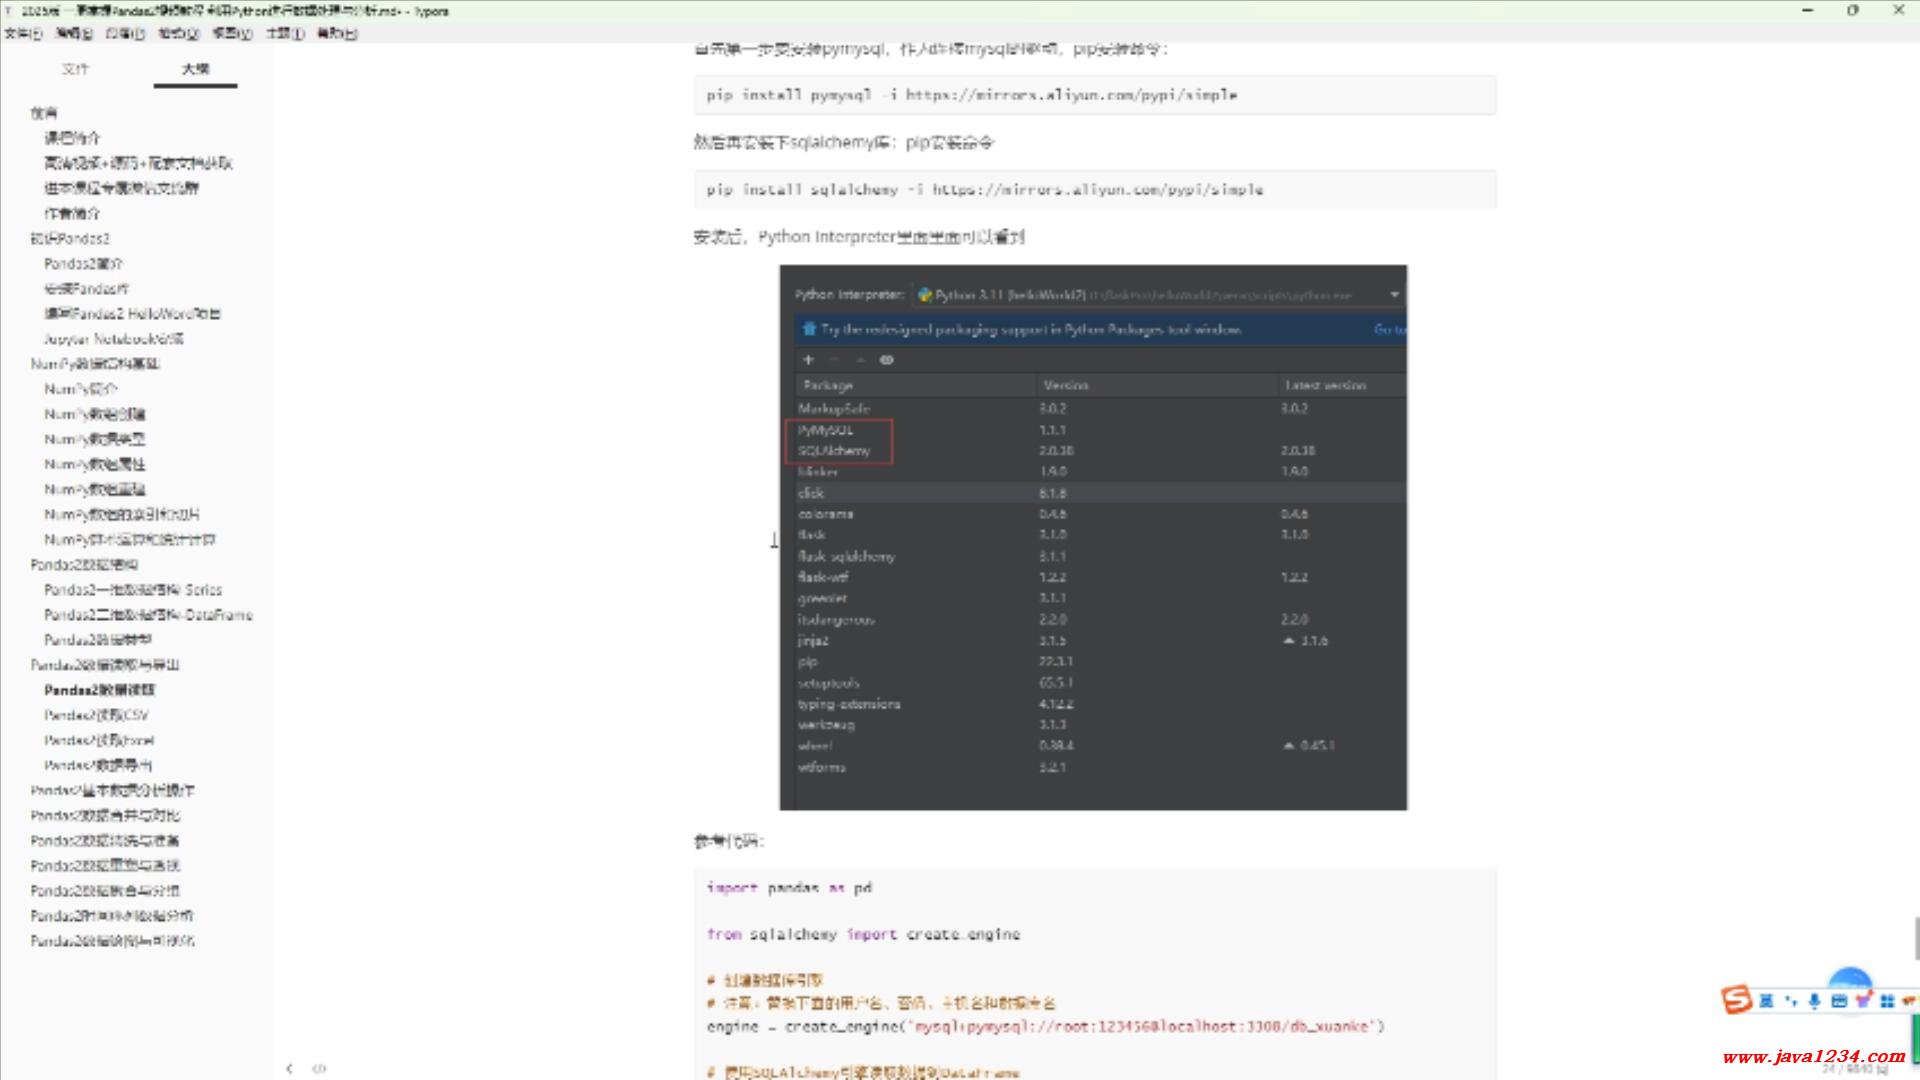The width and height of the screenshot is (1920, 1080).
Task: Switch to the 大纲 outline tab
Action: coord(195,69)
